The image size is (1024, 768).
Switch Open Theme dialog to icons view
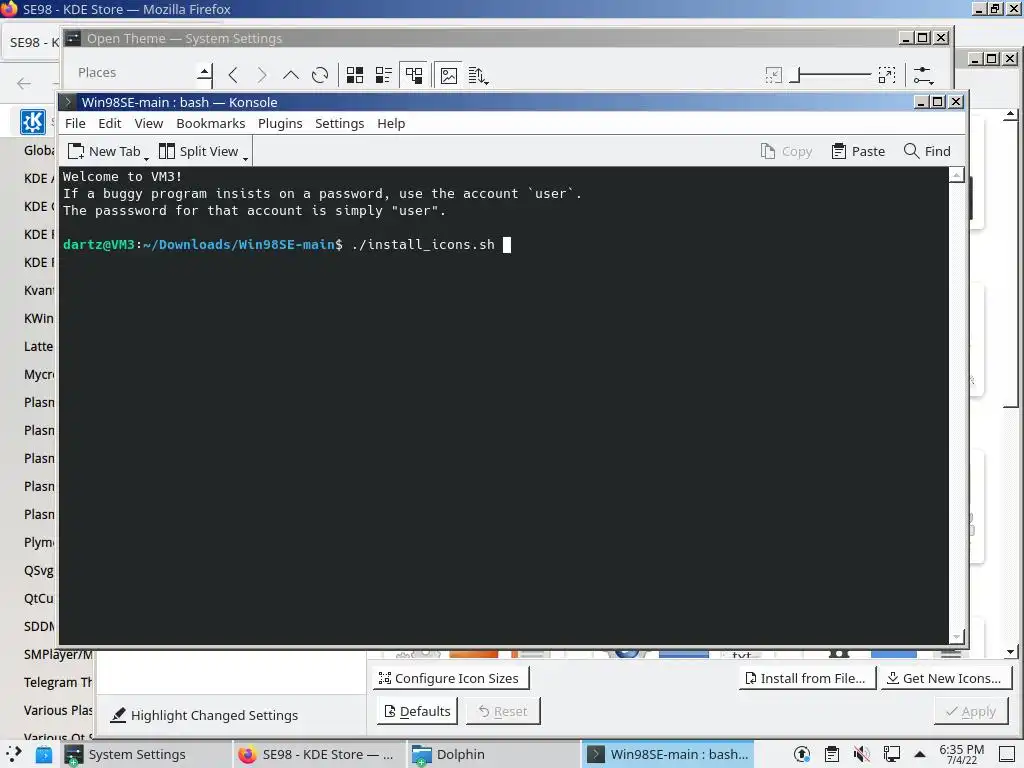(x=355, y=75)
